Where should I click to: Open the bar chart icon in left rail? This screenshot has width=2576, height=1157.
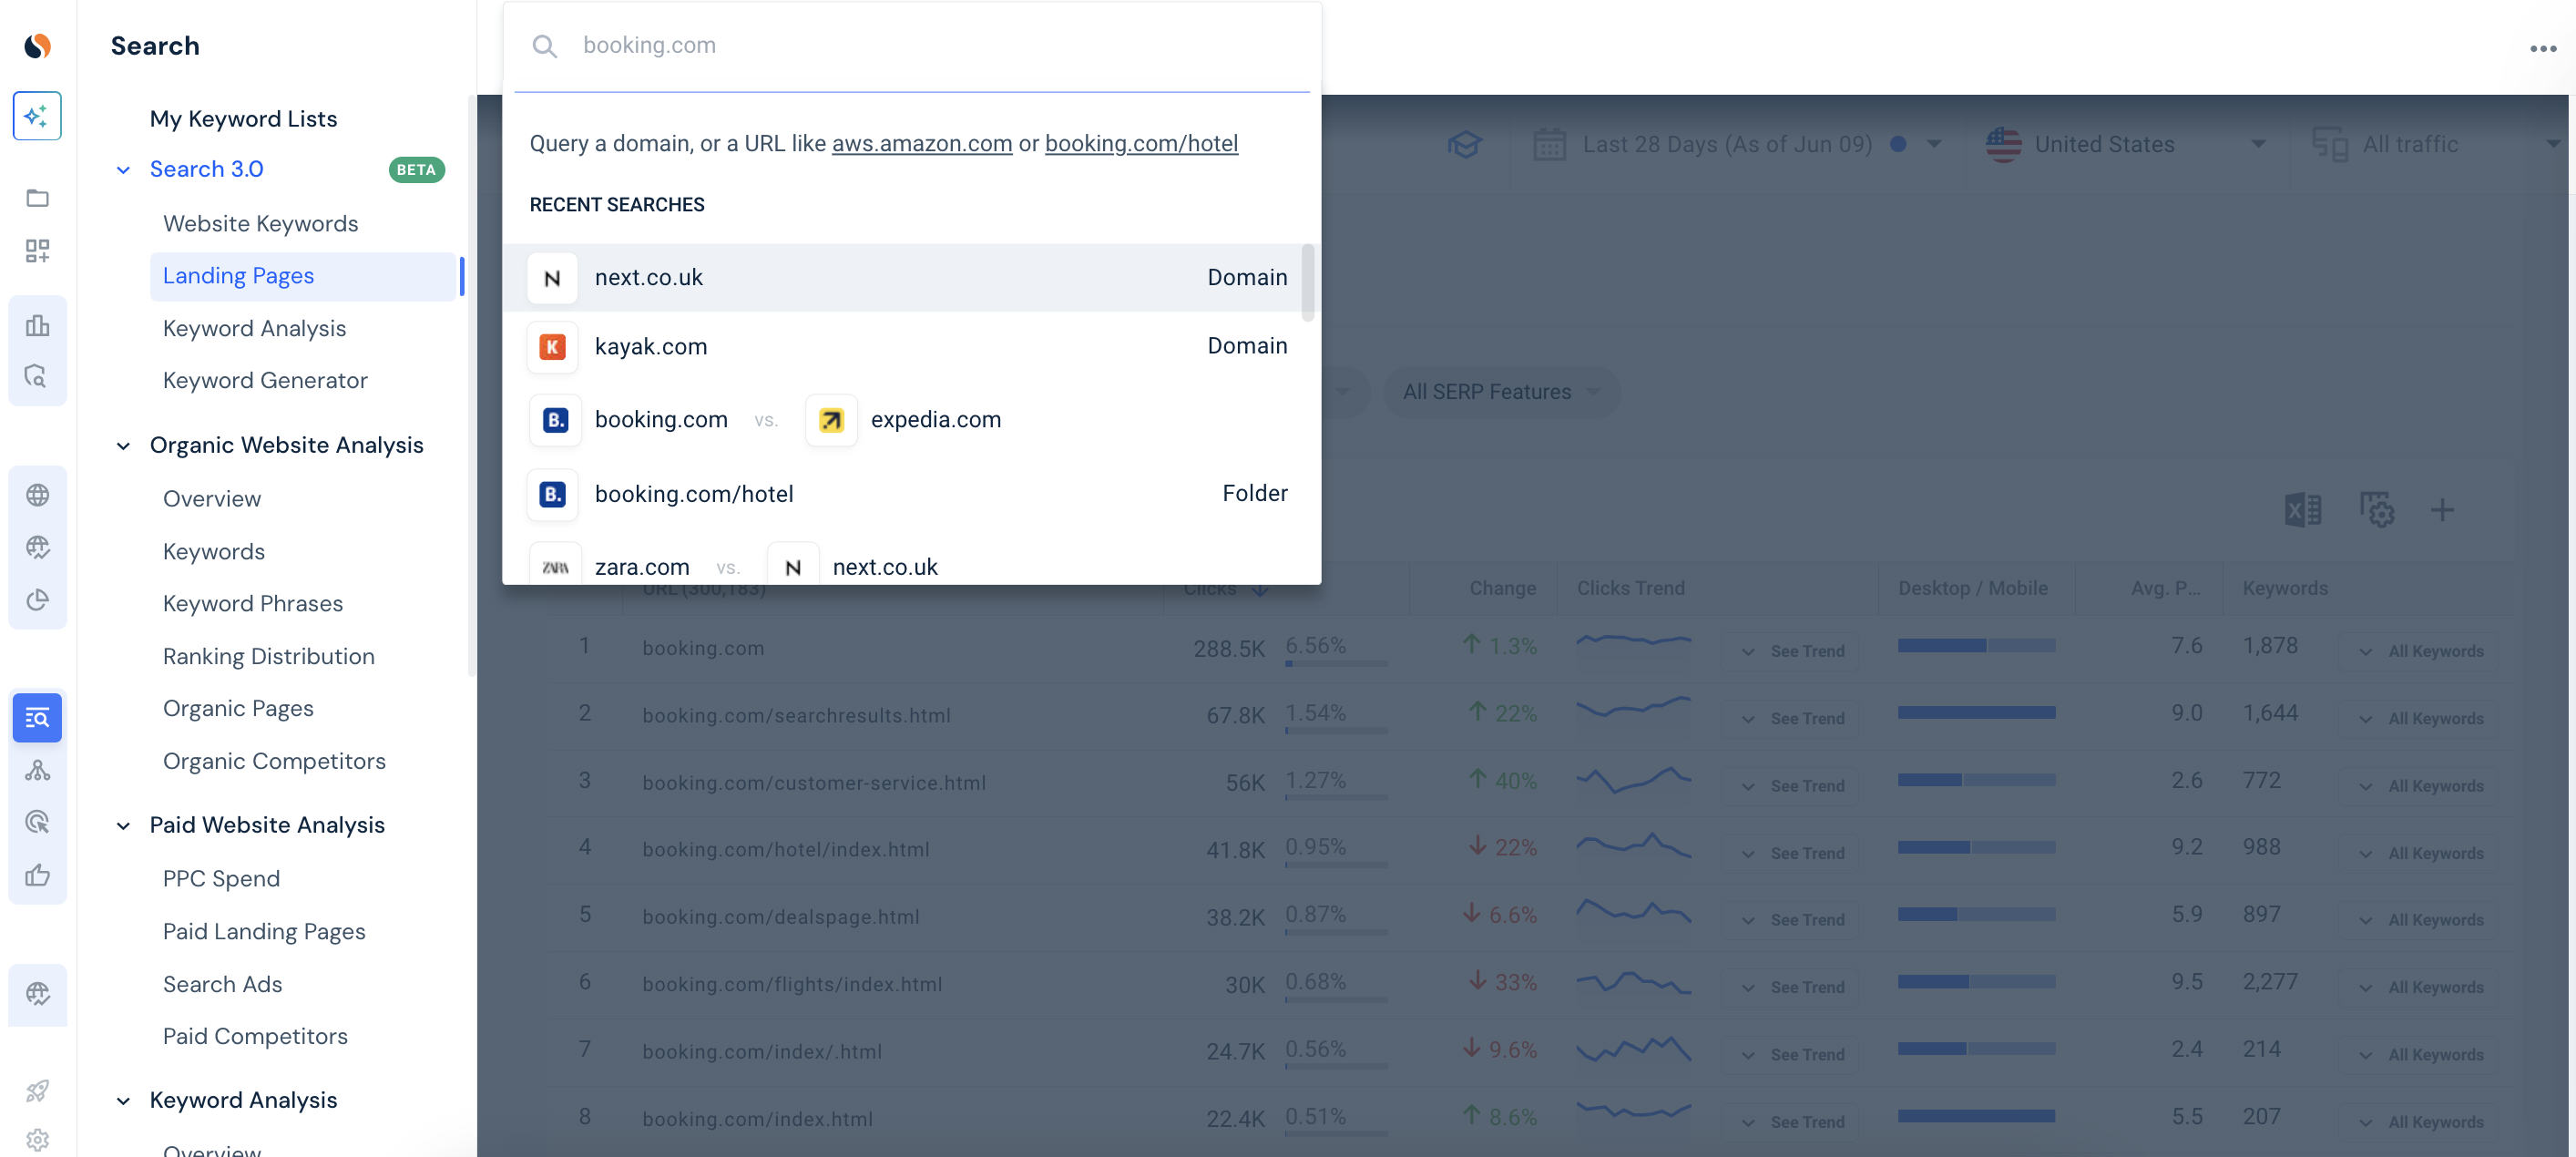37,325
